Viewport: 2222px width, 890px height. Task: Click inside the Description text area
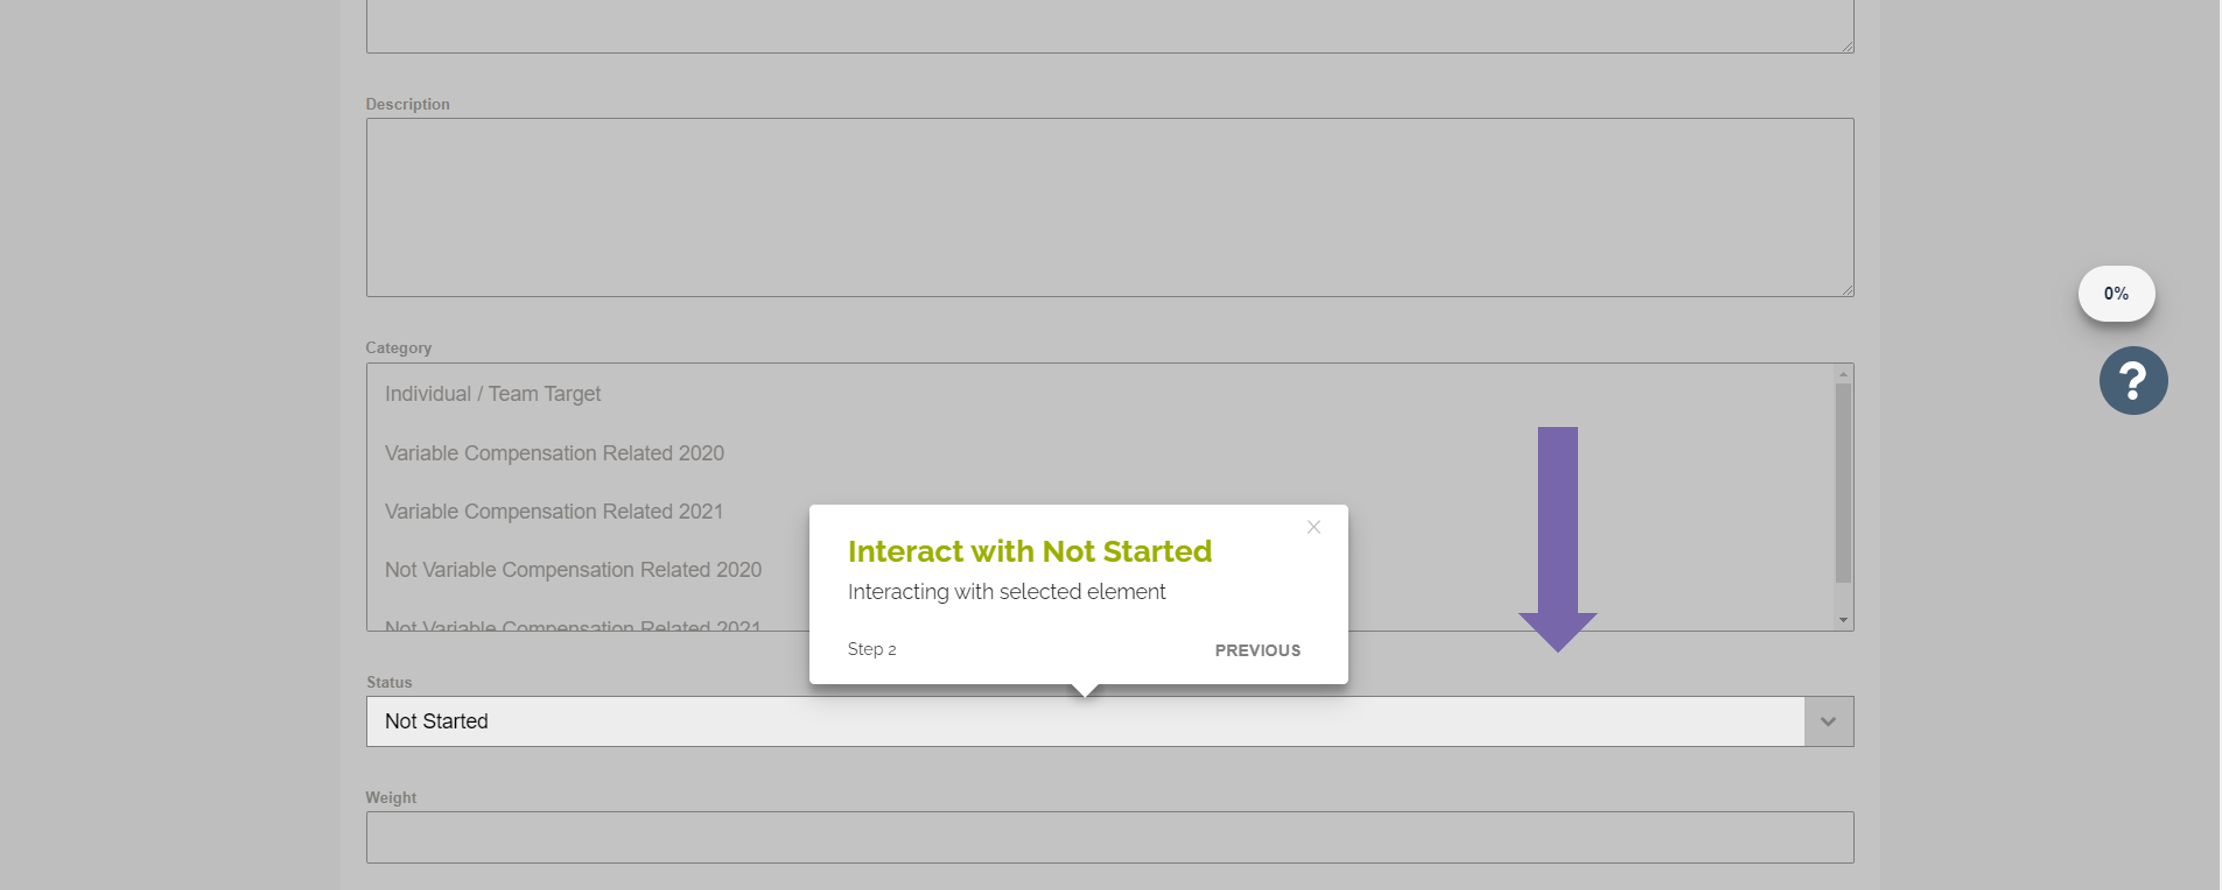[1109, 208]
